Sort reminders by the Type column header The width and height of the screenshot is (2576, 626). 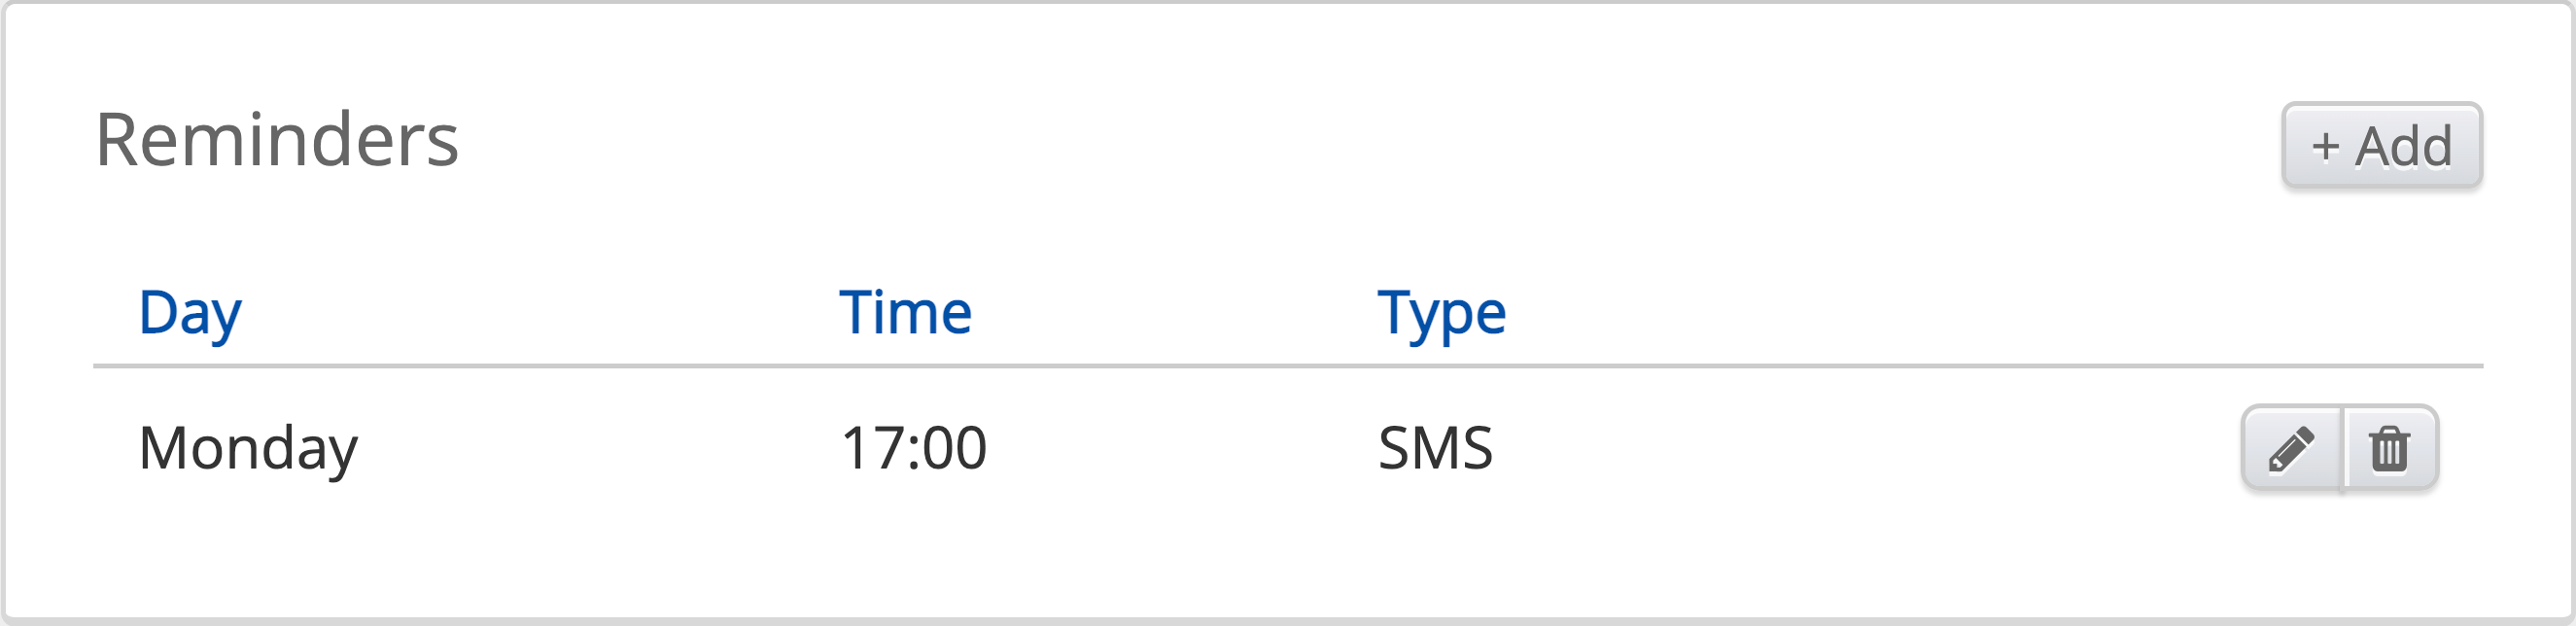pyautogui.click(x=1440, y=313)
